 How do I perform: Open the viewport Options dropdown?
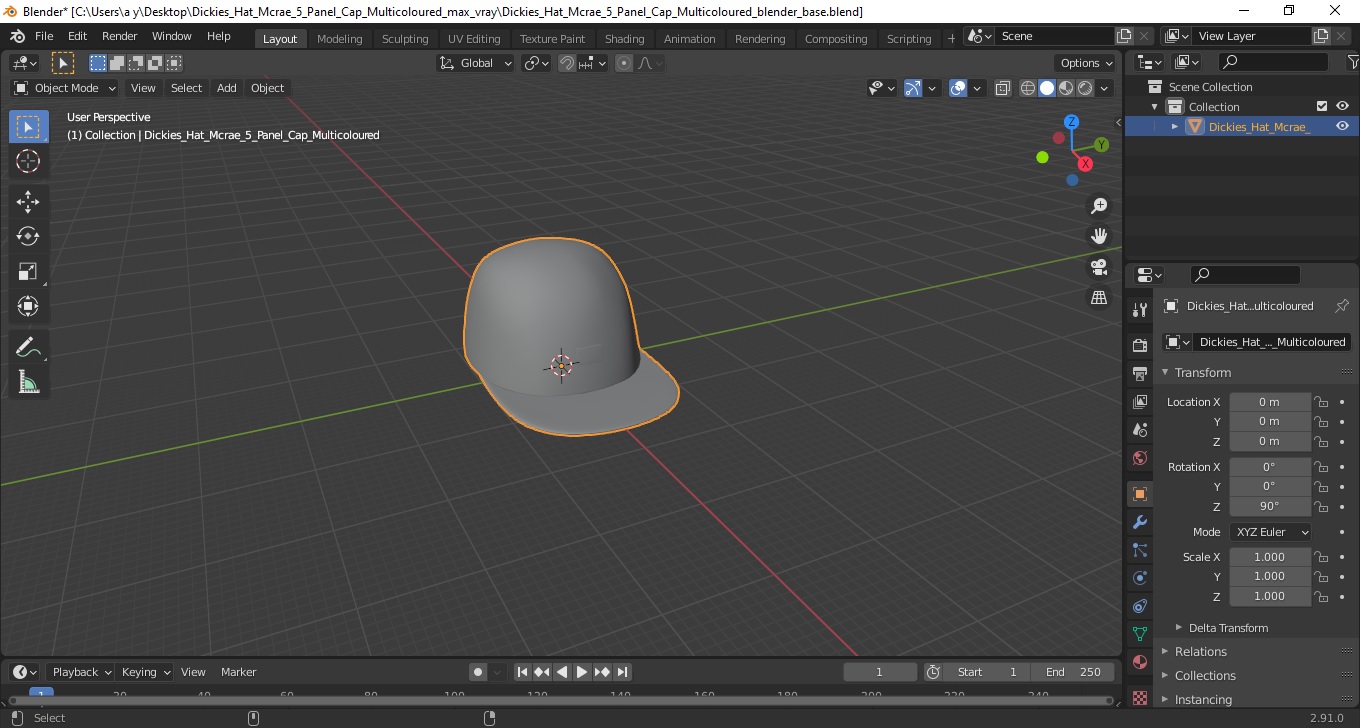click(x=1087, y=63)
